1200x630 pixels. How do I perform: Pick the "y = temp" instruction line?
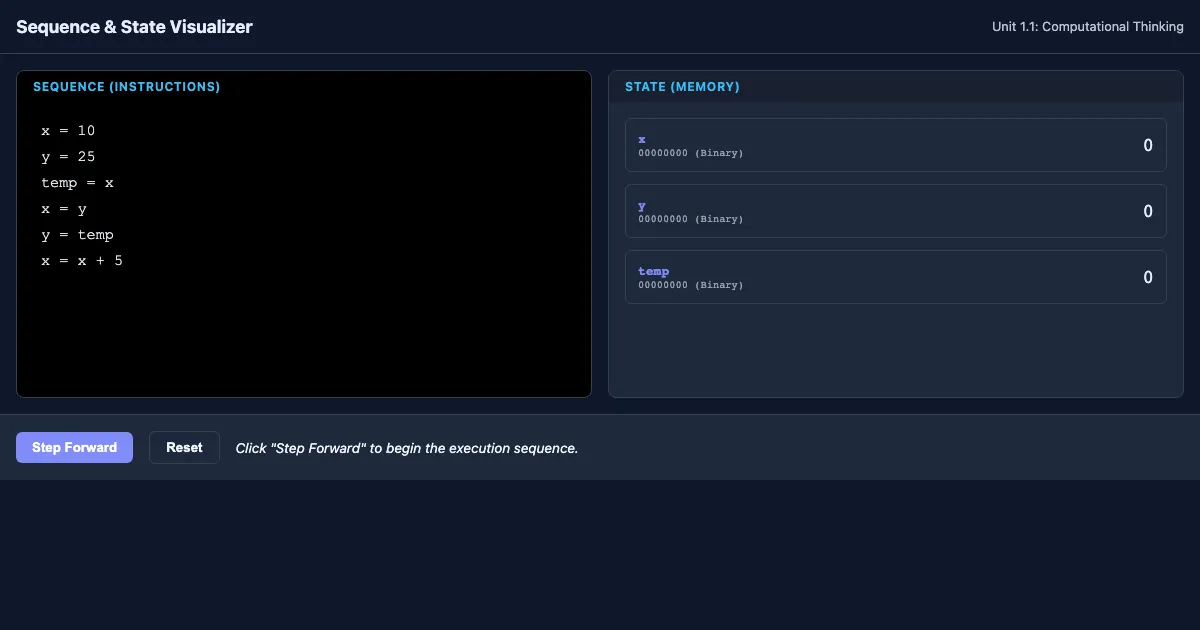(78, 235)
